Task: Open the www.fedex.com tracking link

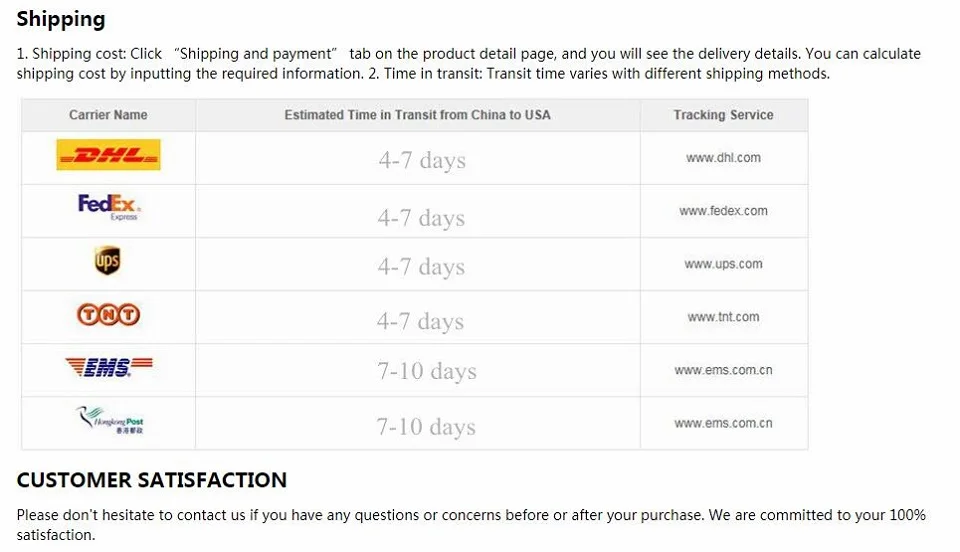Action: coord(723,211)
